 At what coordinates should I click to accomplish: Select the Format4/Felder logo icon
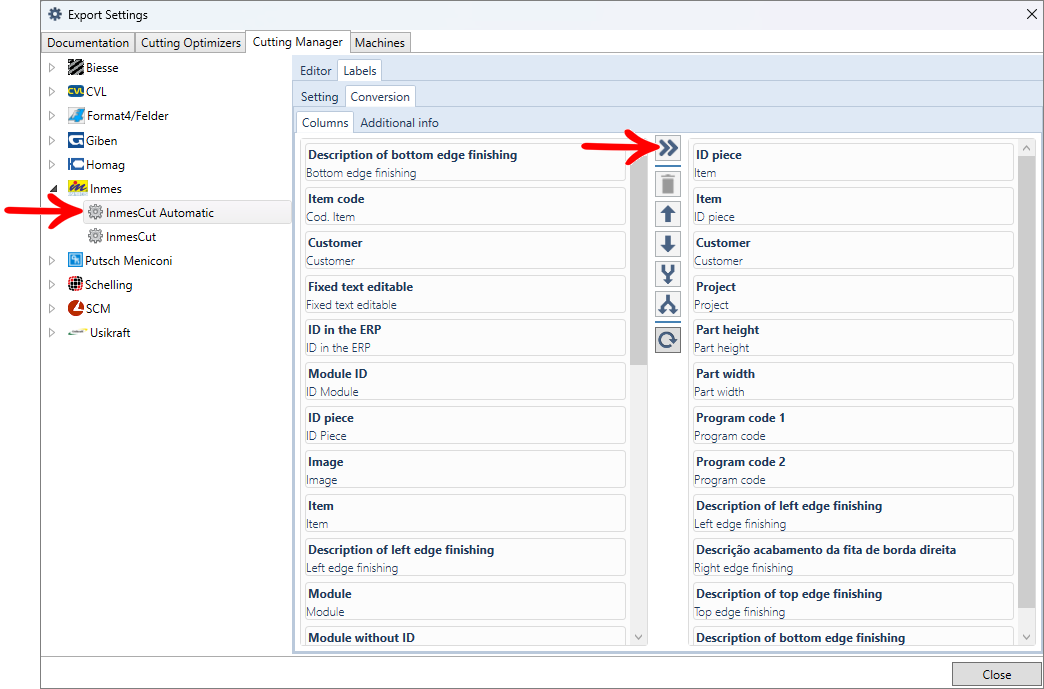tap(76, 115)
